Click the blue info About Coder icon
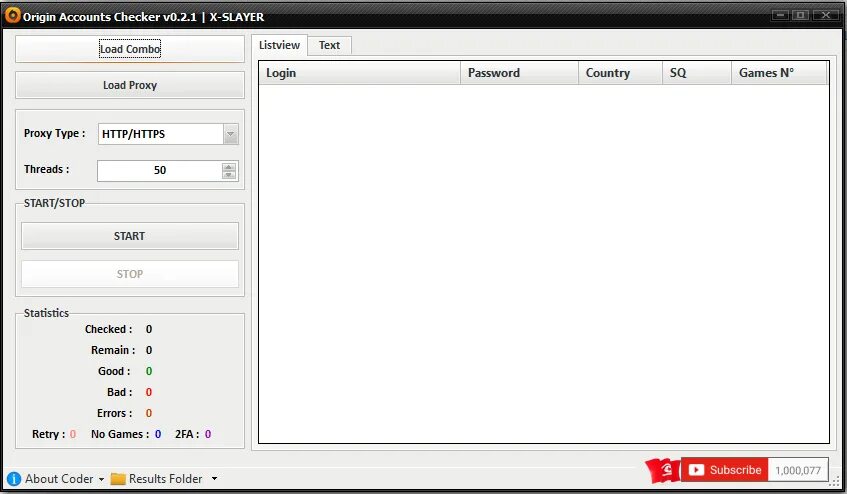The image size is (847, 494). click(x=14, y=479)
